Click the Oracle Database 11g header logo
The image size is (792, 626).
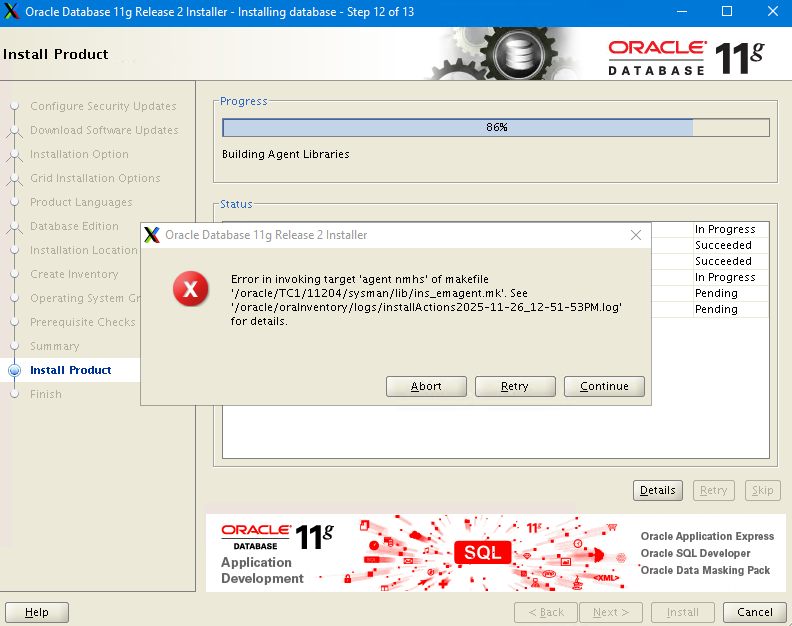pos(686,58)
